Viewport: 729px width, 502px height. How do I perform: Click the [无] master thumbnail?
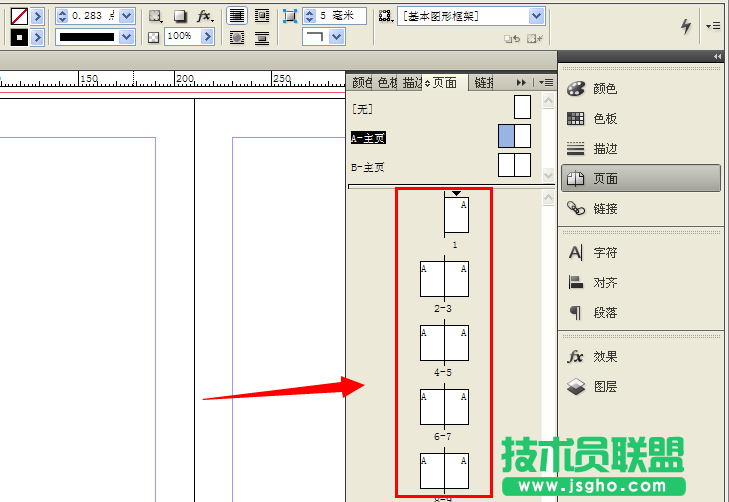(523, 107)
